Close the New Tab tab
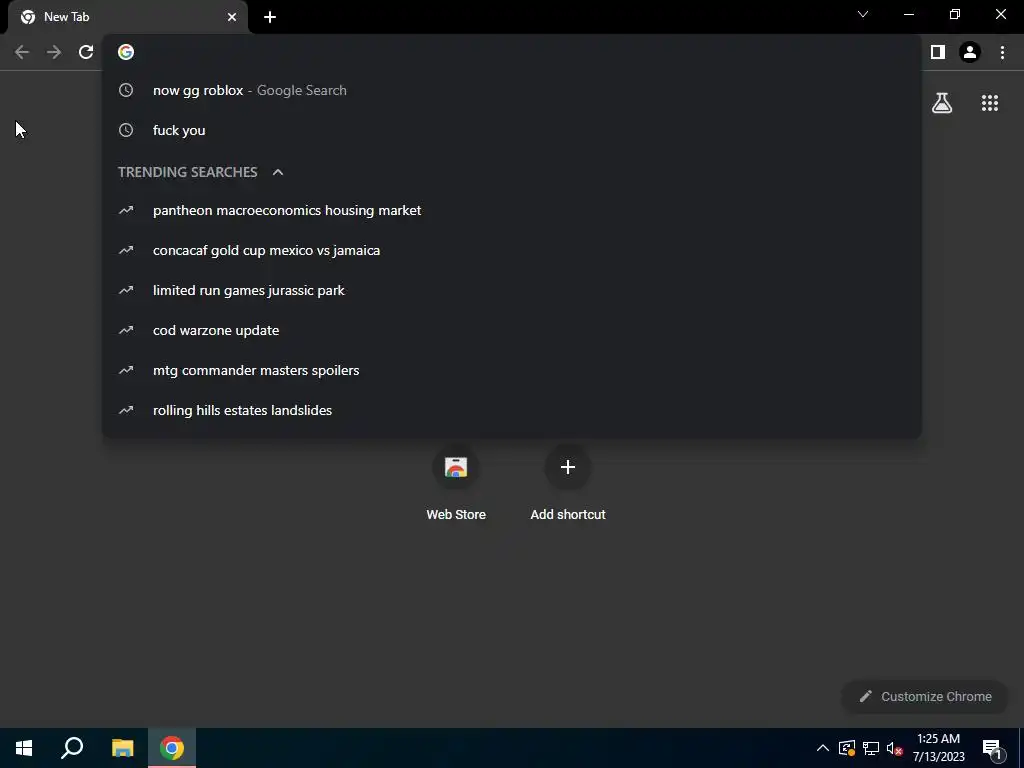1024x768 pixels. click(232, 17)
